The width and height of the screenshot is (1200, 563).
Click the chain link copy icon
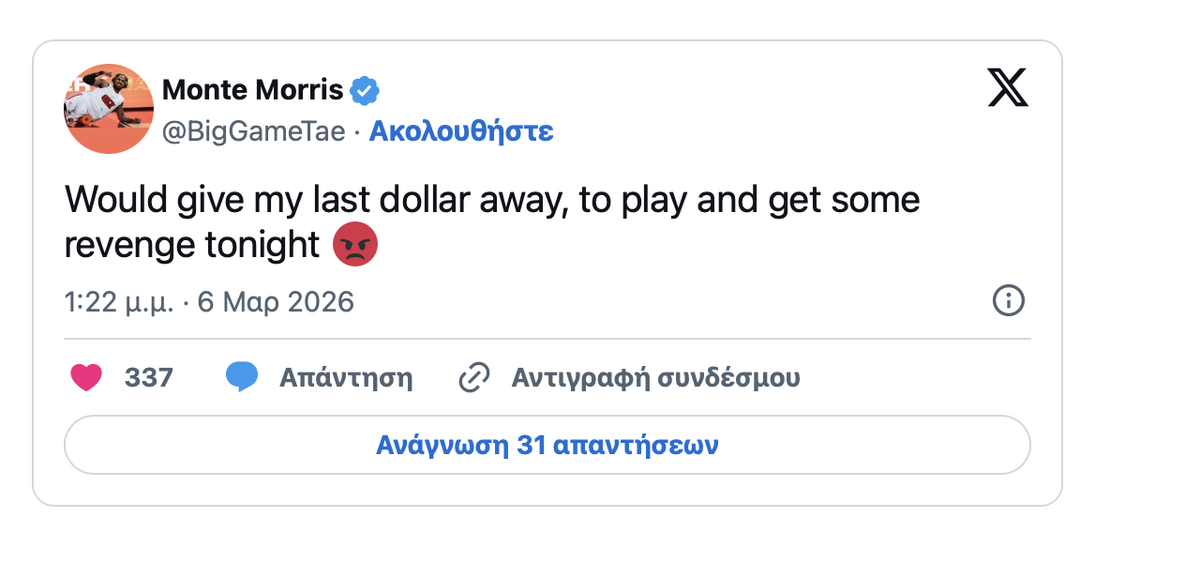coord(473,378)
